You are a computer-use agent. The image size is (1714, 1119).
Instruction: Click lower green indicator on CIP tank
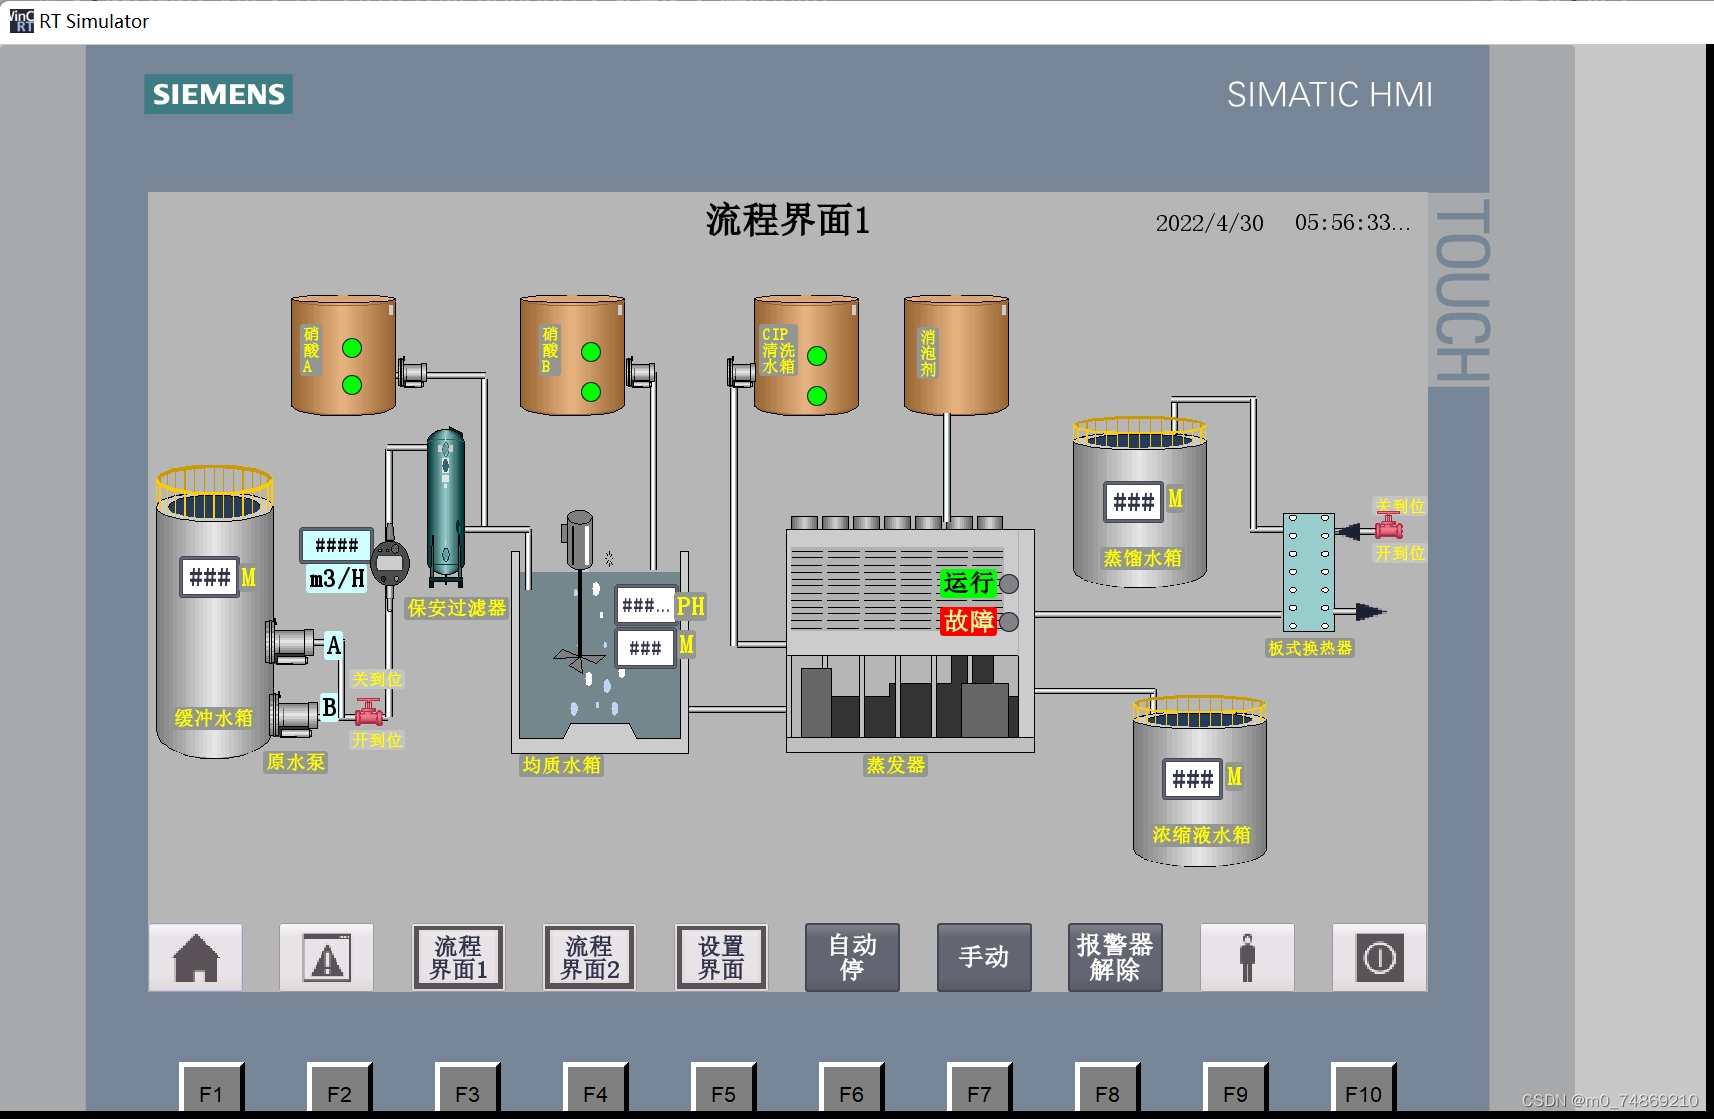coord(817,396)
